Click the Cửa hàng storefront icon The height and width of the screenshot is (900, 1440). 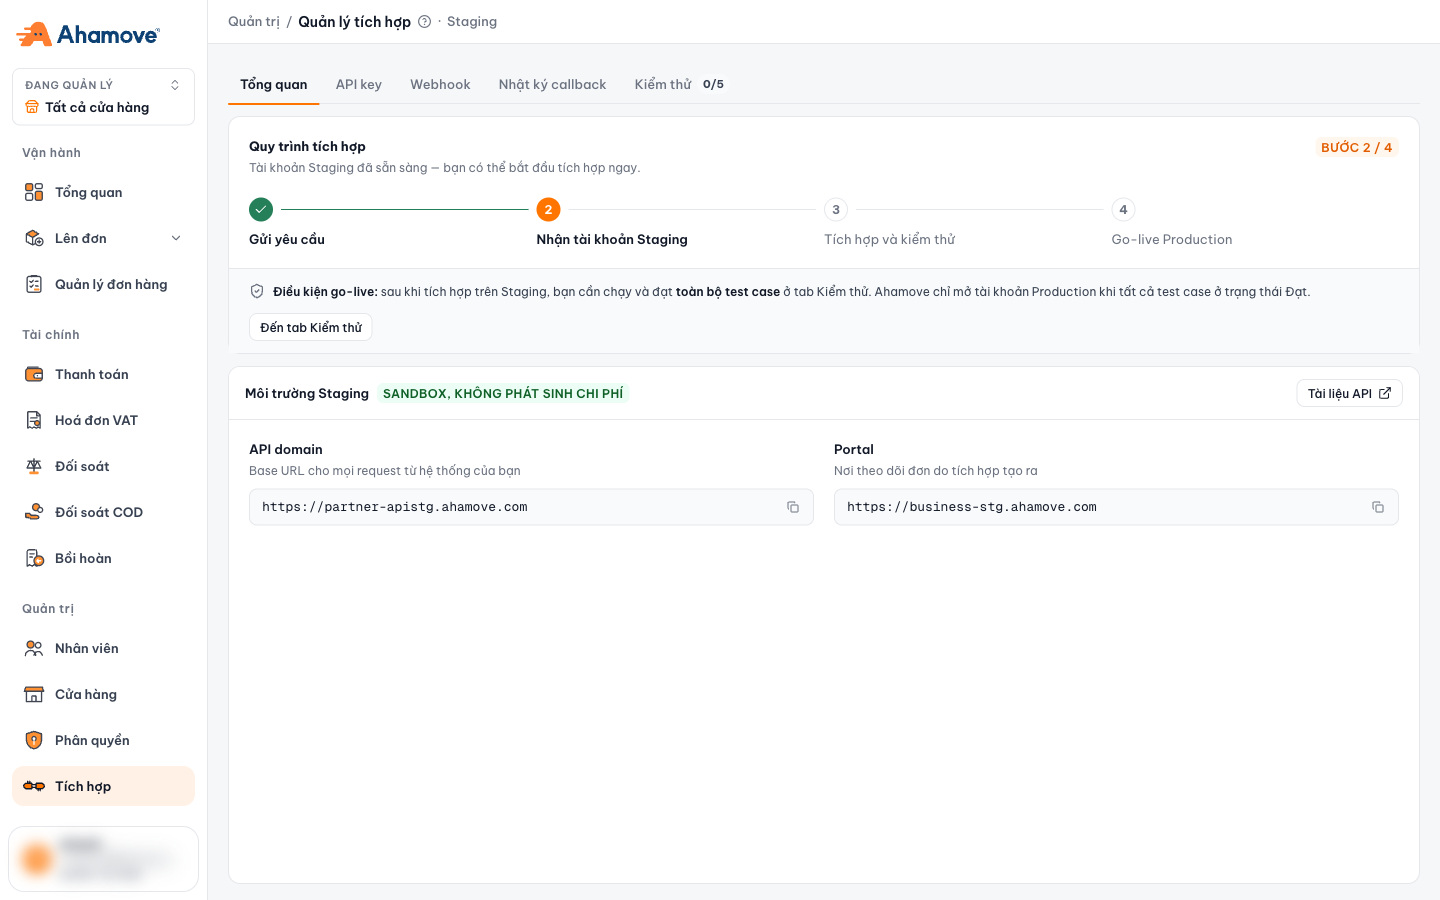coord(34,694)
